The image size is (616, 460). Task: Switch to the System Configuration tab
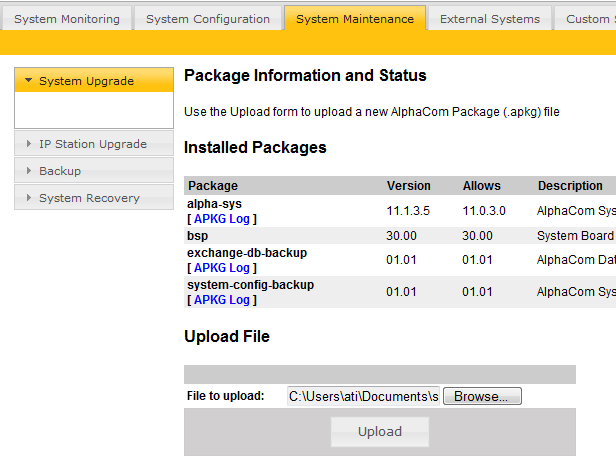tap(208, 19)
